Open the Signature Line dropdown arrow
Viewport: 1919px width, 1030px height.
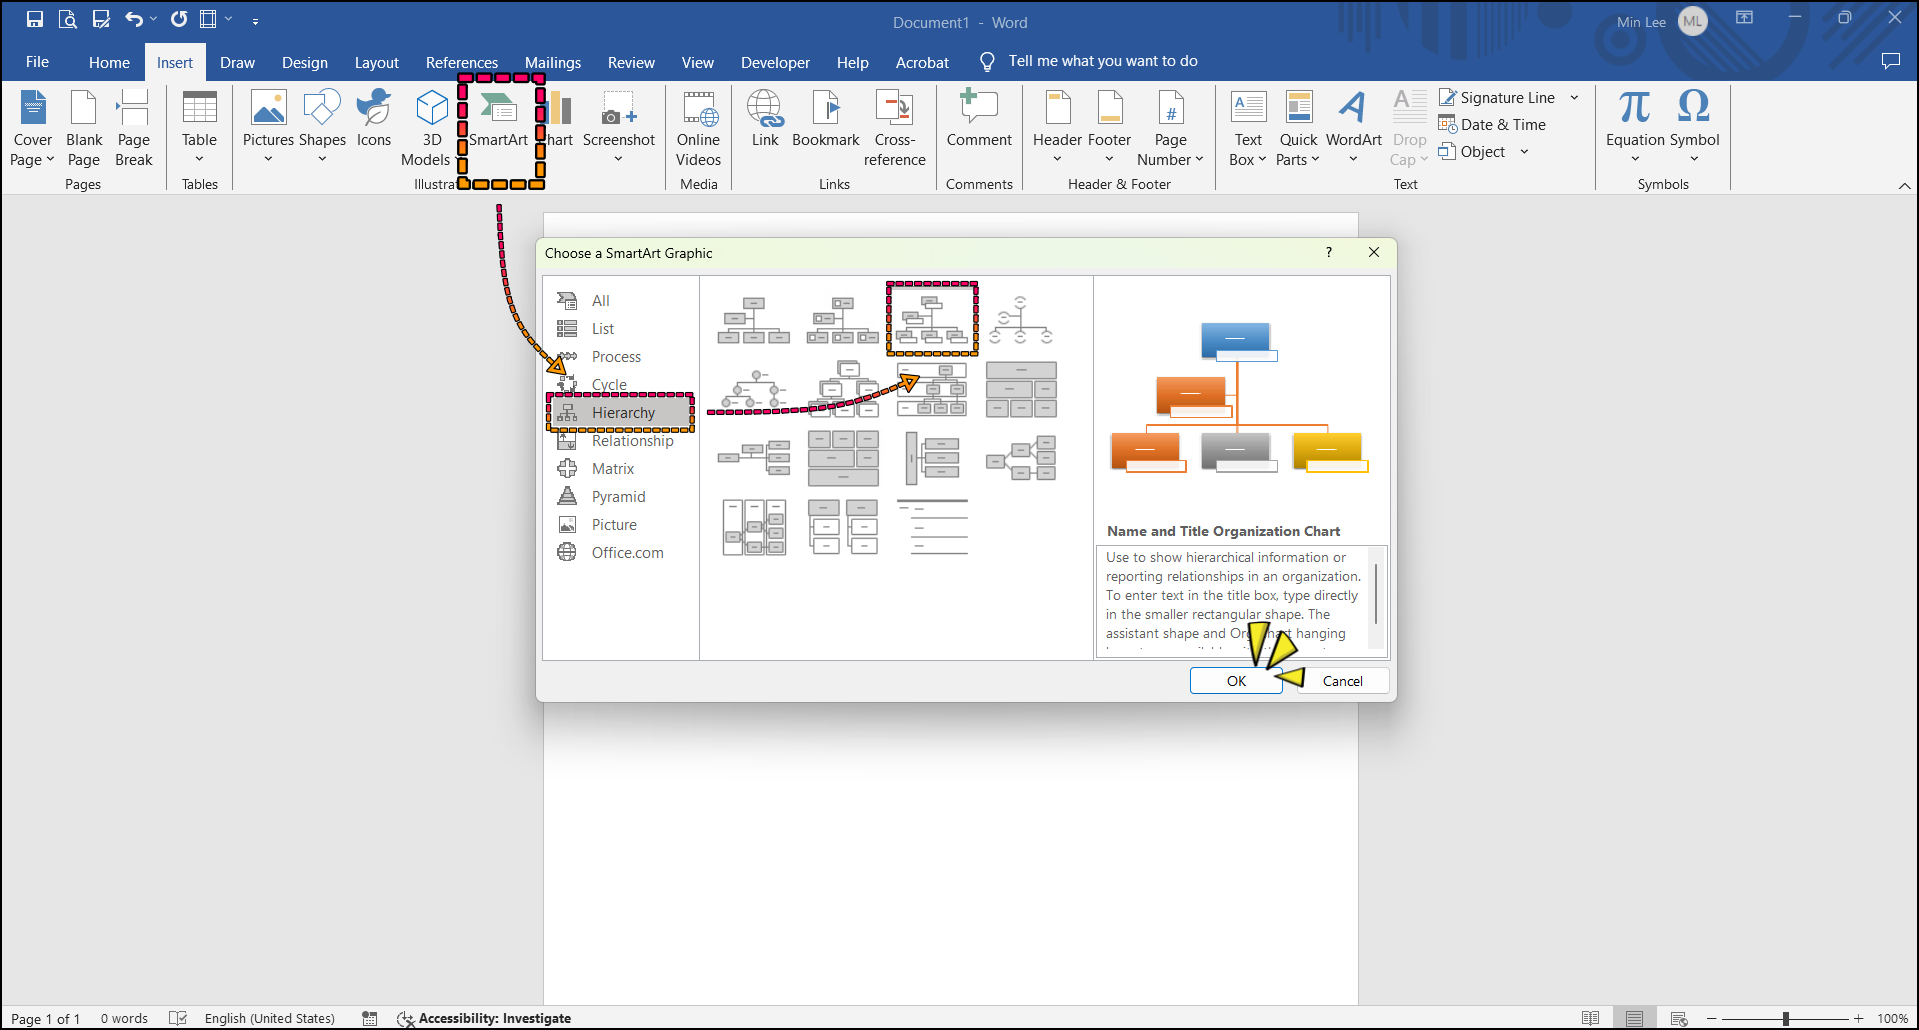tap(1574, 98)
